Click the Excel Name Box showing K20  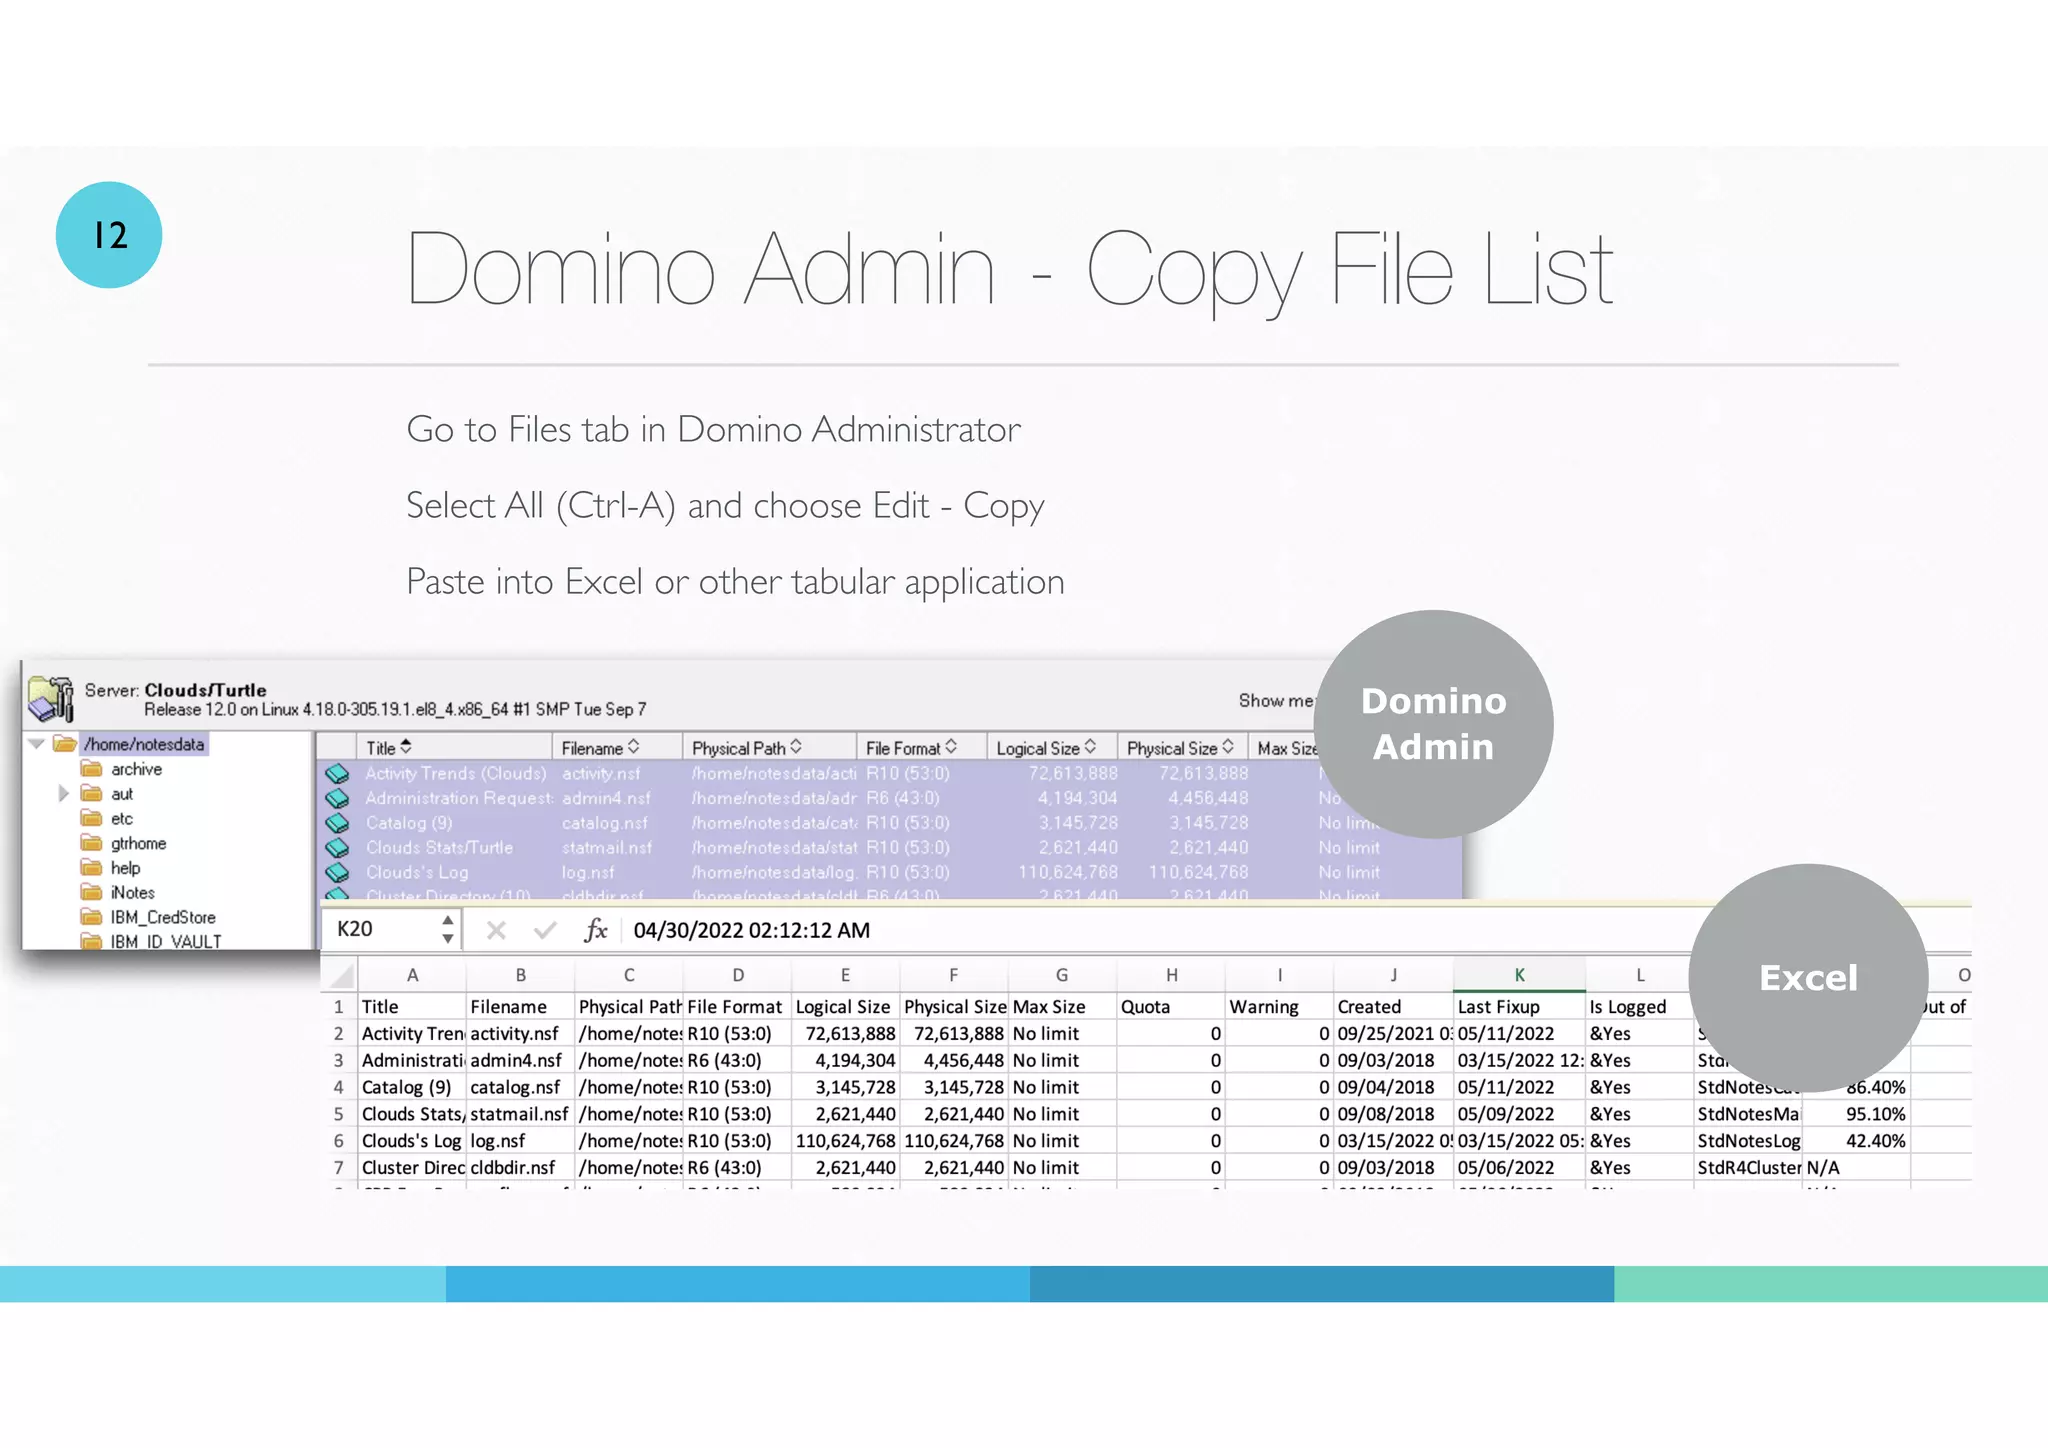(380, 930)
